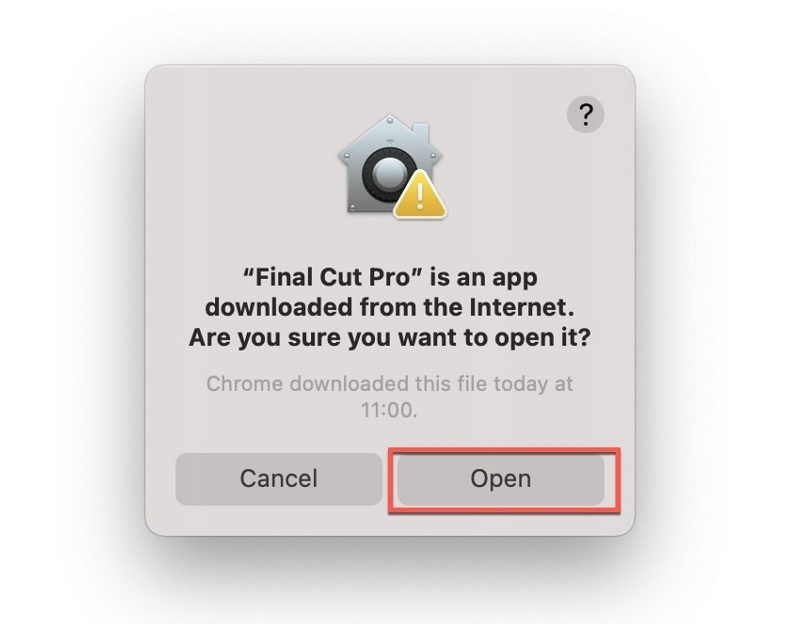Viewport: 800px width, 624px height.
Task: Click the chimney of the house icon
Action: pyautogui.click(x=420, y=132)
